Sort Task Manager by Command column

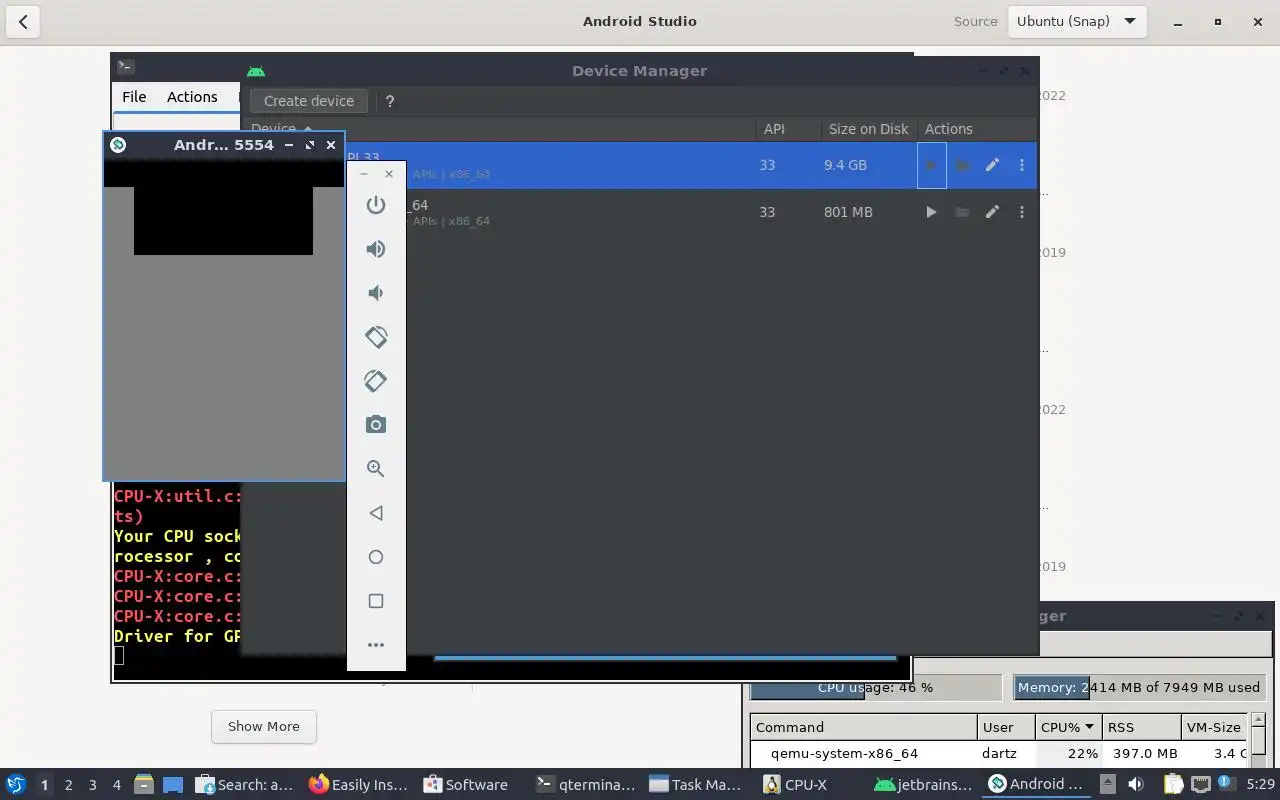(x=863, y=727)
